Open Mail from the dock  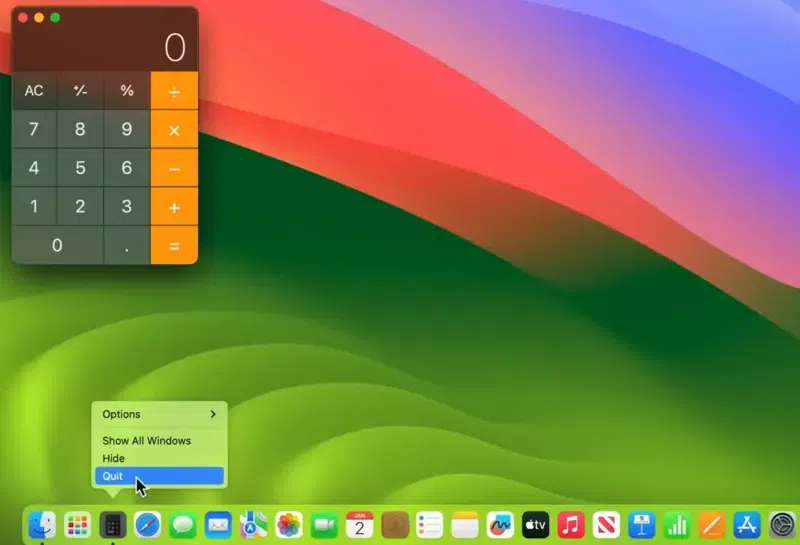(218, 525)
